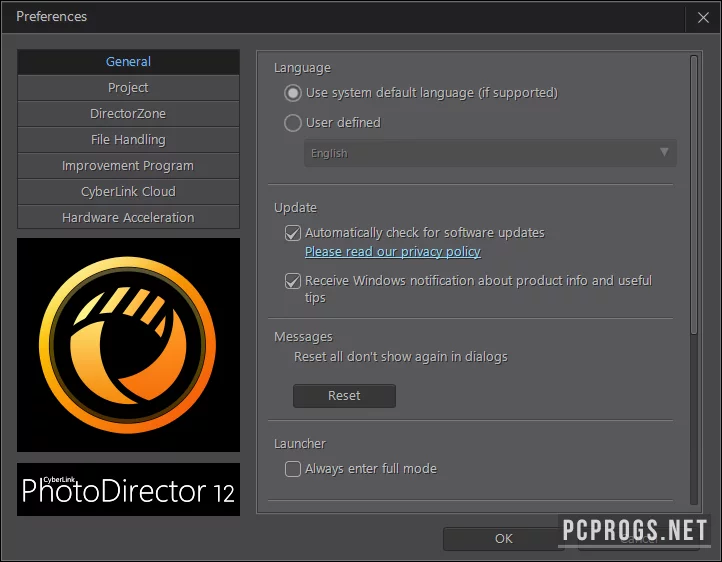Go to the Improvement Program tab
This screenshot has height=562, width=722.
(128, 166)
